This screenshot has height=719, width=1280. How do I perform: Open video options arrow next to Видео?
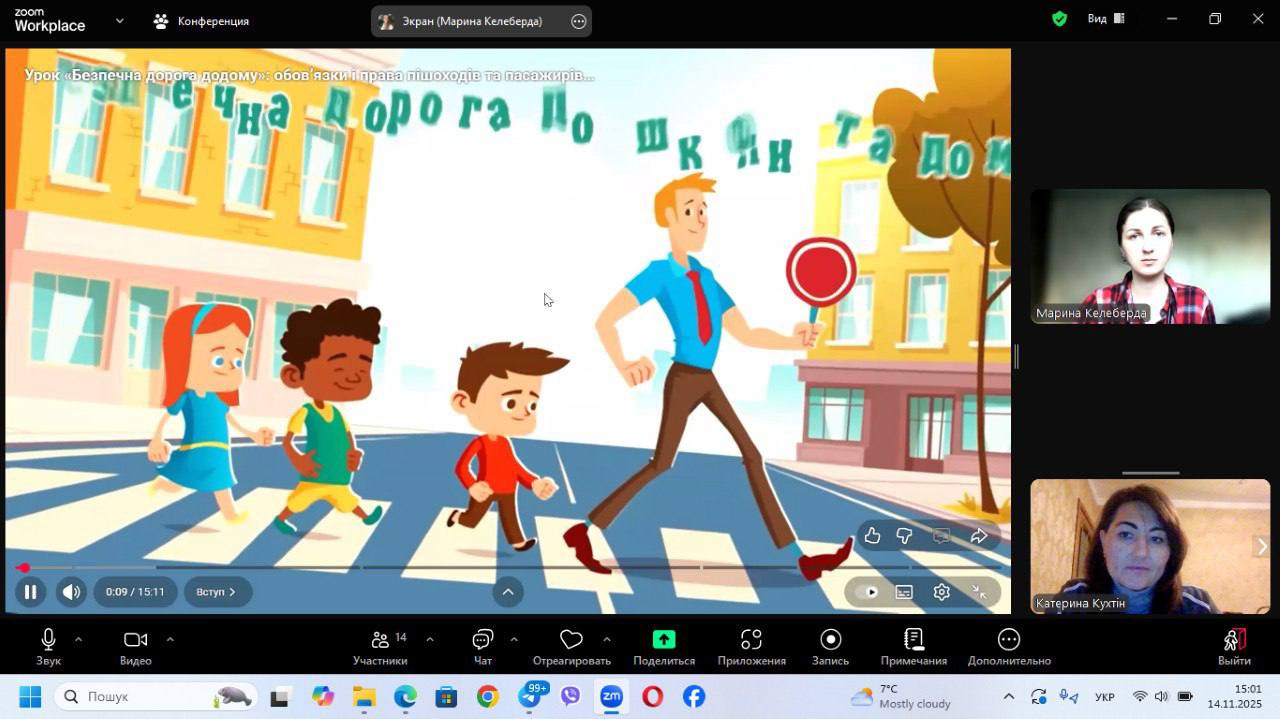pos(170,639)
